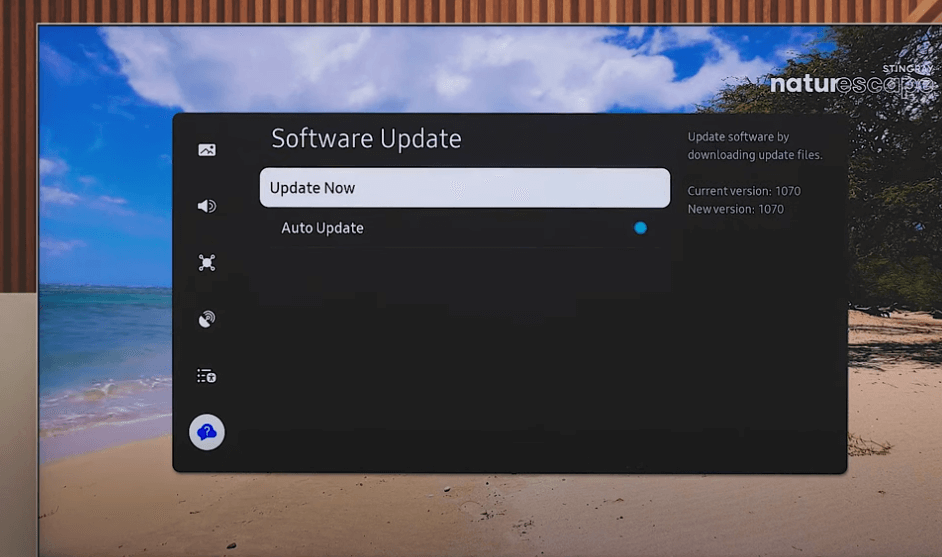
Task: Open the Broadcasting satellite dish icon
Action: click(207, 320)
